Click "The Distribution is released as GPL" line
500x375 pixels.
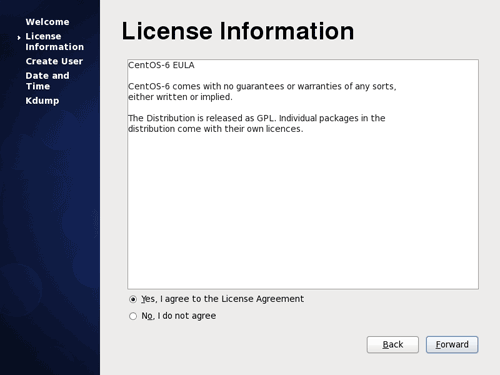pyautogui.click(x=257, y=118)
